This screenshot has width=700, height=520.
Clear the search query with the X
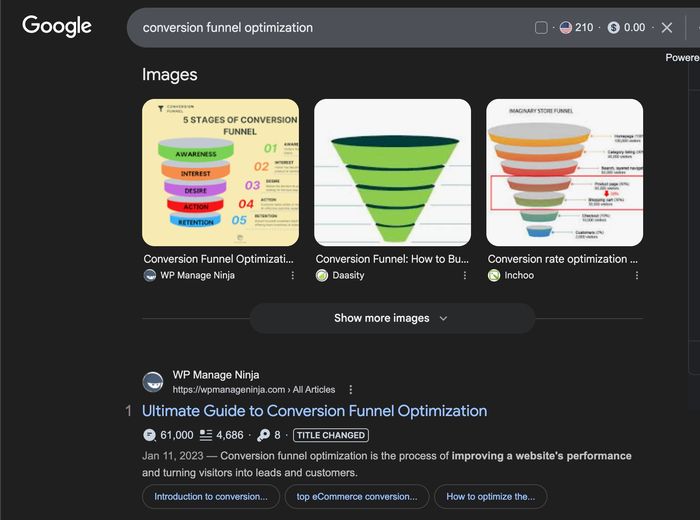pos(667,28)
